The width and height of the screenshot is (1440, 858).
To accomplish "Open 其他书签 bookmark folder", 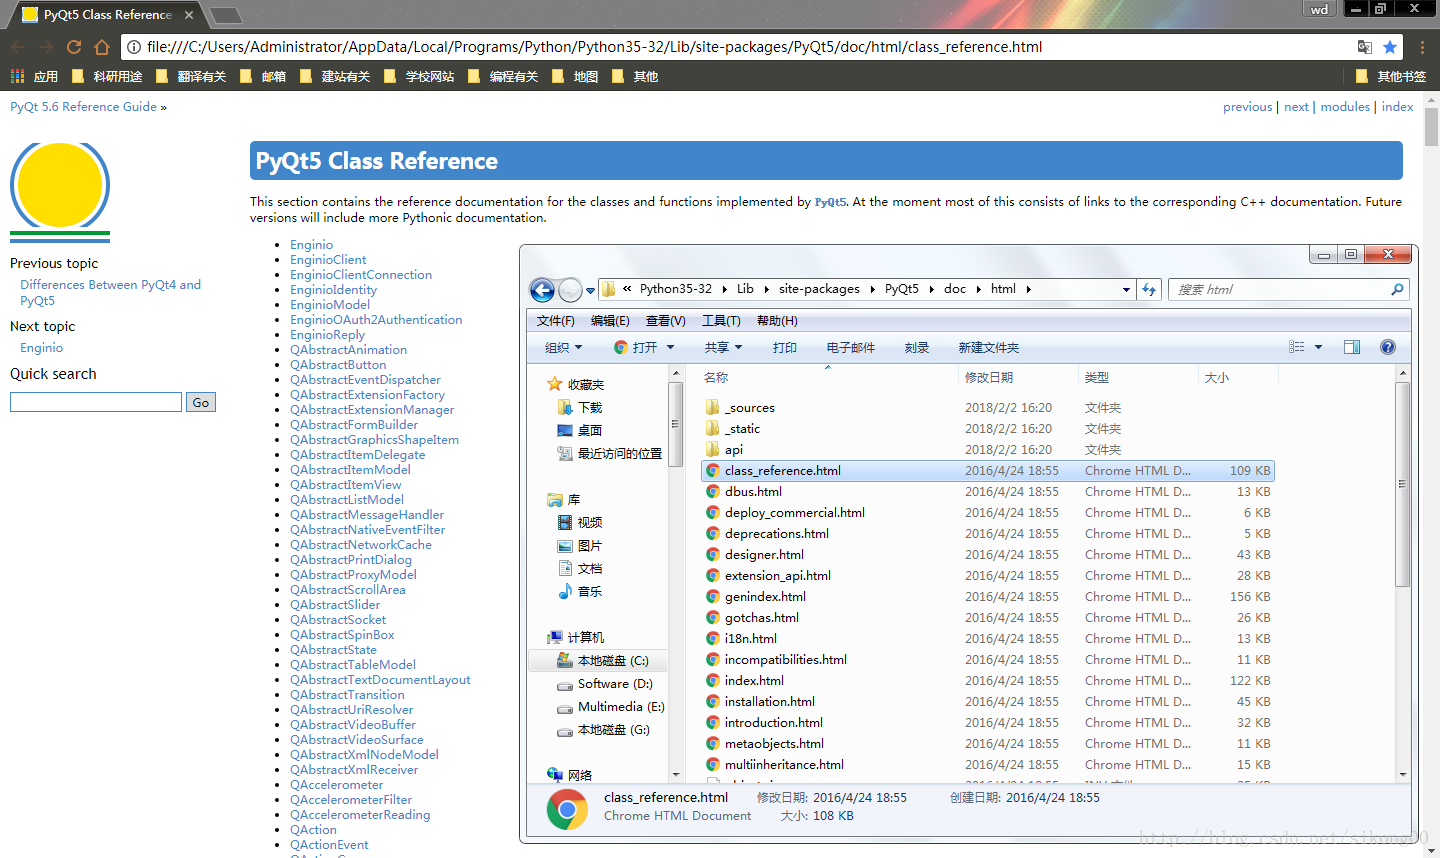I will tap(1391, 76).
